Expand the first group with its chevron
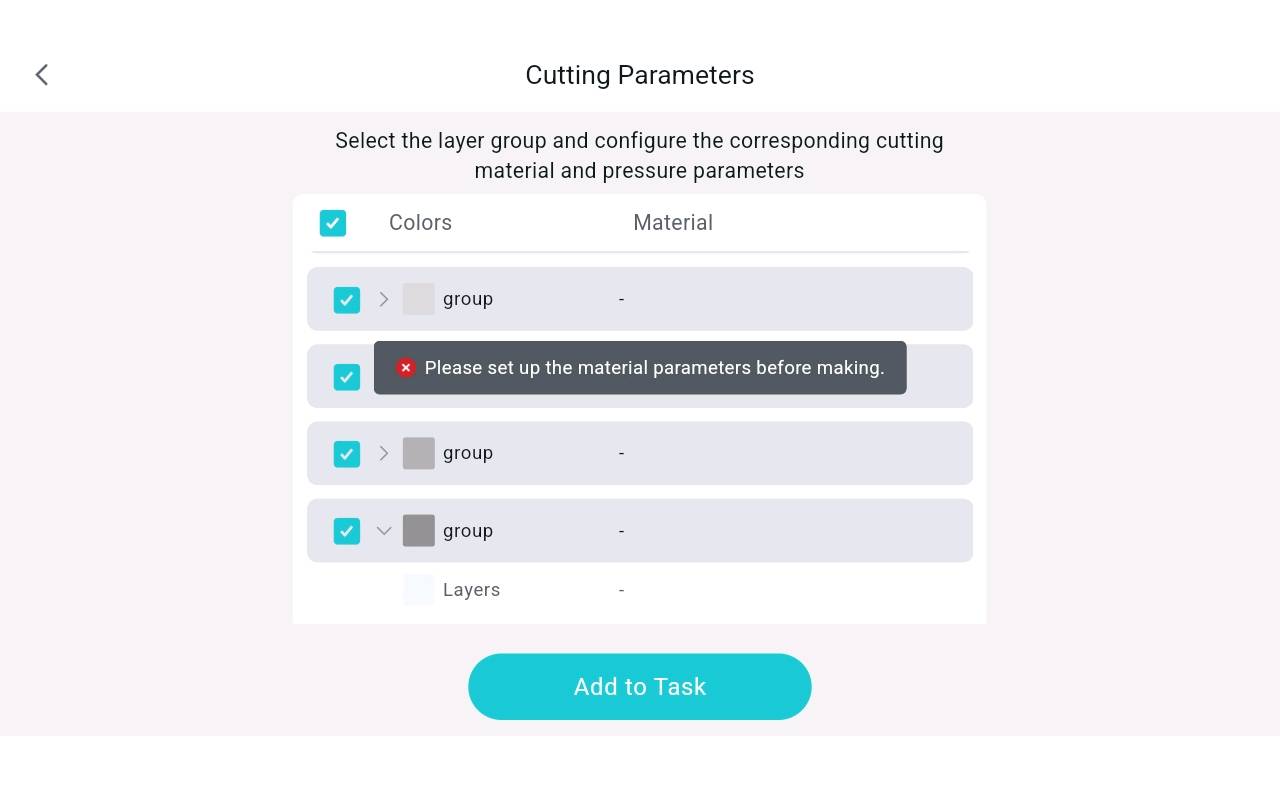Screen dimensions: 1280x800 tap(384, 299)
